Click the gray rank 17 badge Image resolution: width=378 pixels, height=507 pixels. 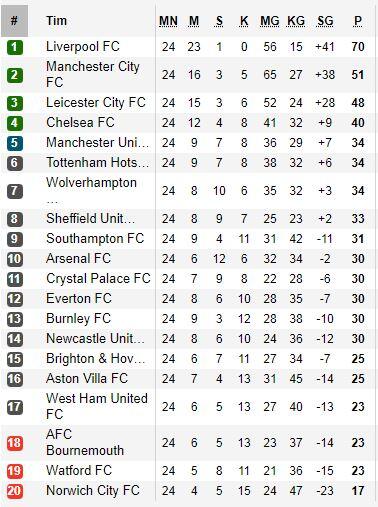pos(15,407)
